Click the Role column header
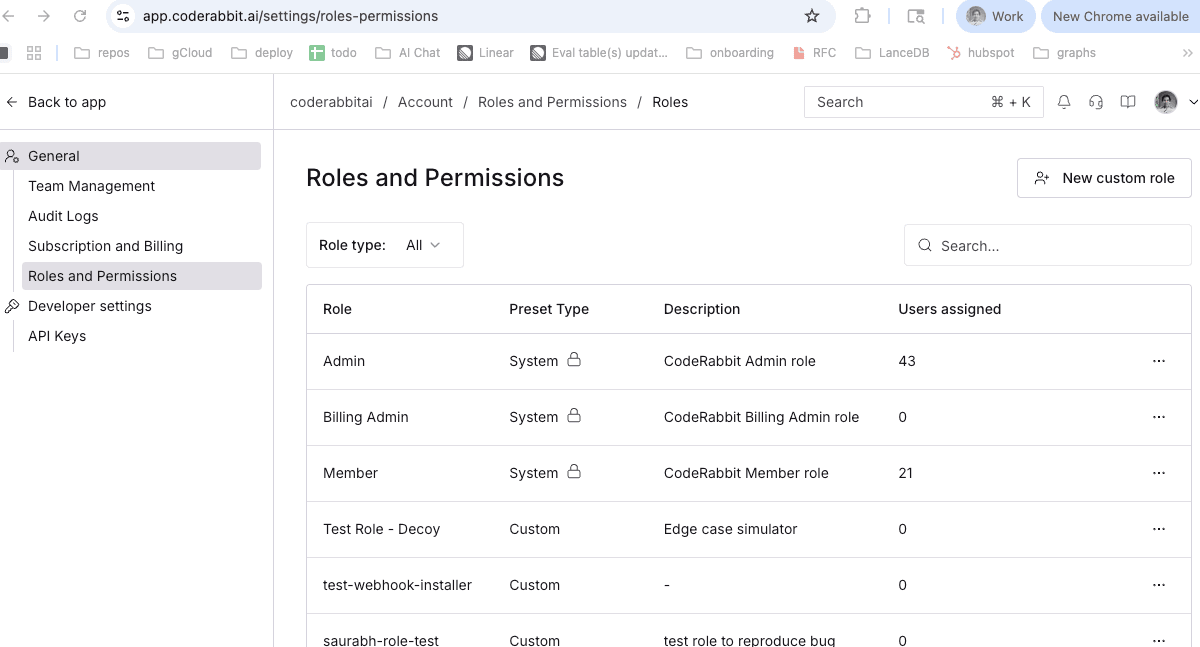The width and height of the screenshot is (1200, 647). (x=337, y=309)
